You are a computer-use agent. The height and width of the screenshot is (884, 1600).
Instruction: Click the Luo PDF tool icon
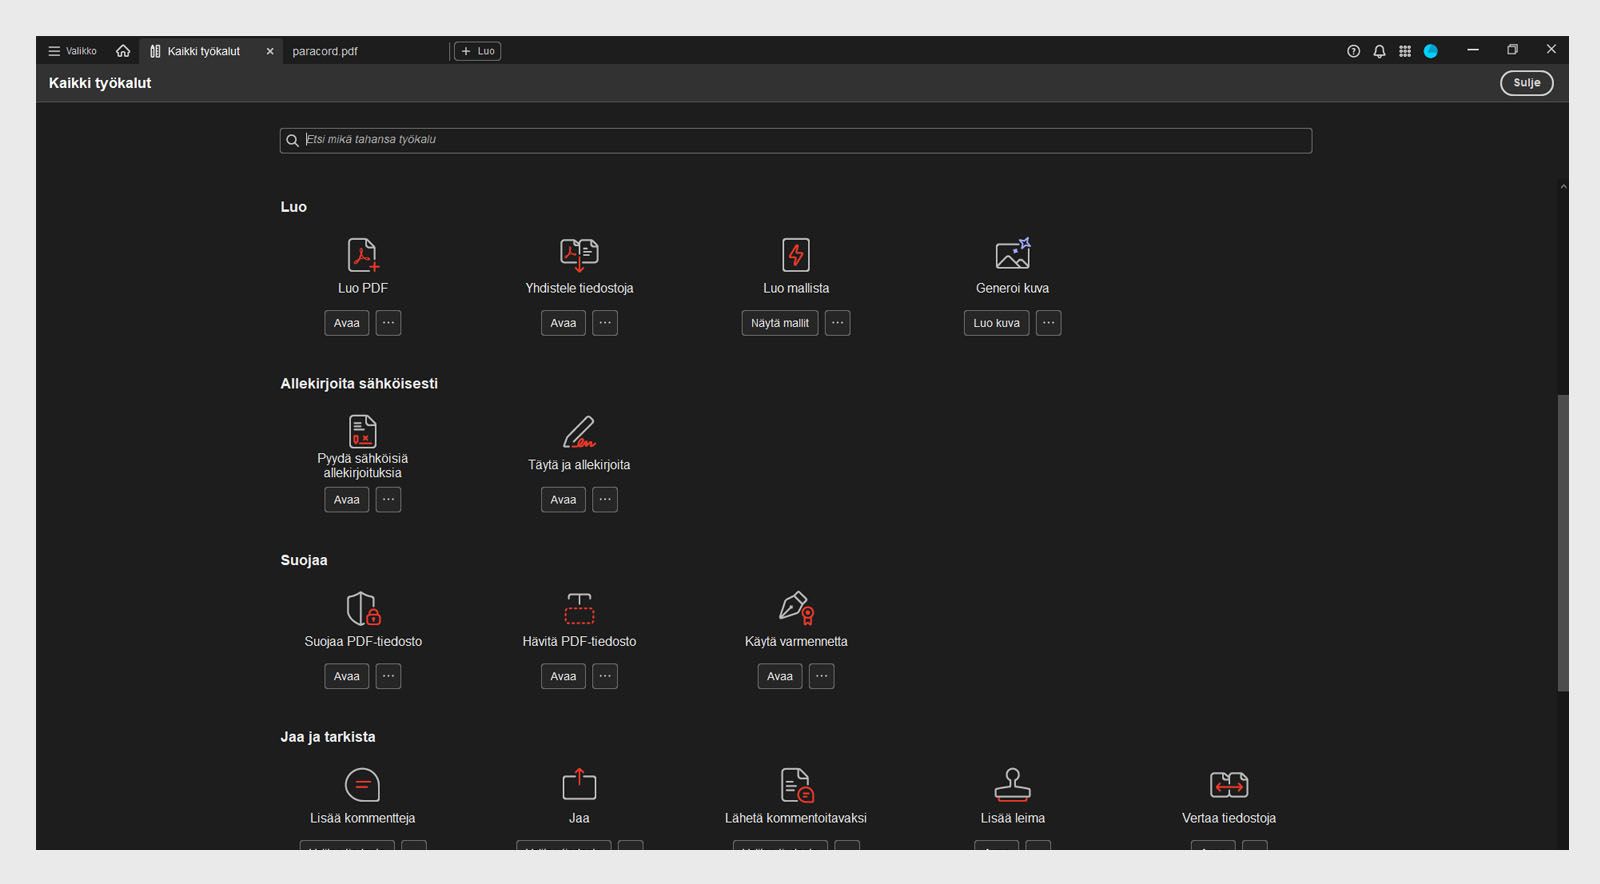[x=362, y=255]
